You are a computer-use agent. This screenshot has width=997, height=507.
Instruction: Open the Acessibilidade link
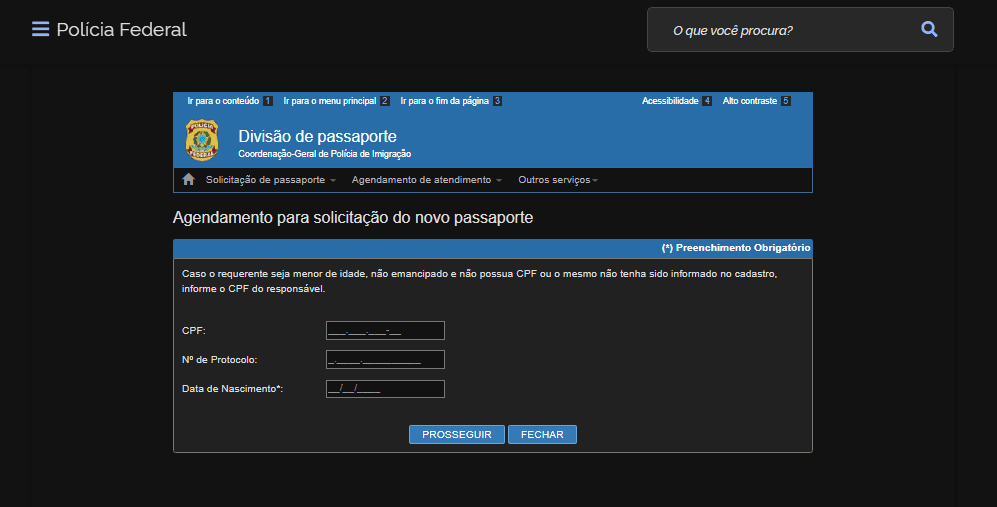coord(670,101)
